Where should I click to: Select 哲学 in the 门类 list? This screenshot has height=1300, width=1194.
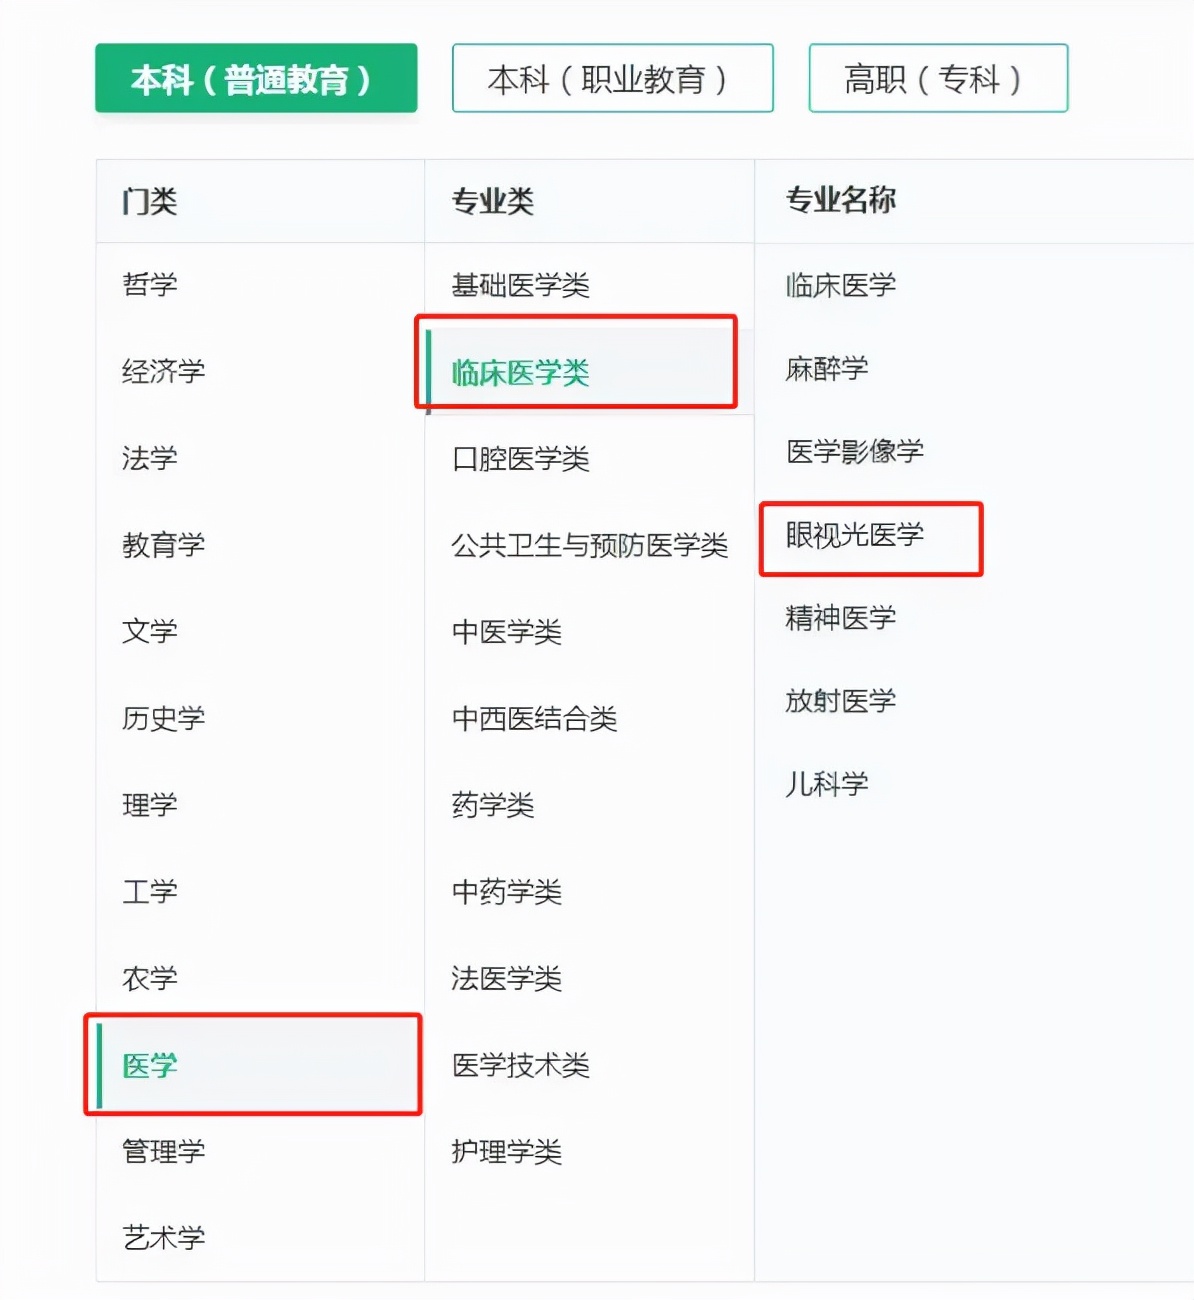[150, 284]
